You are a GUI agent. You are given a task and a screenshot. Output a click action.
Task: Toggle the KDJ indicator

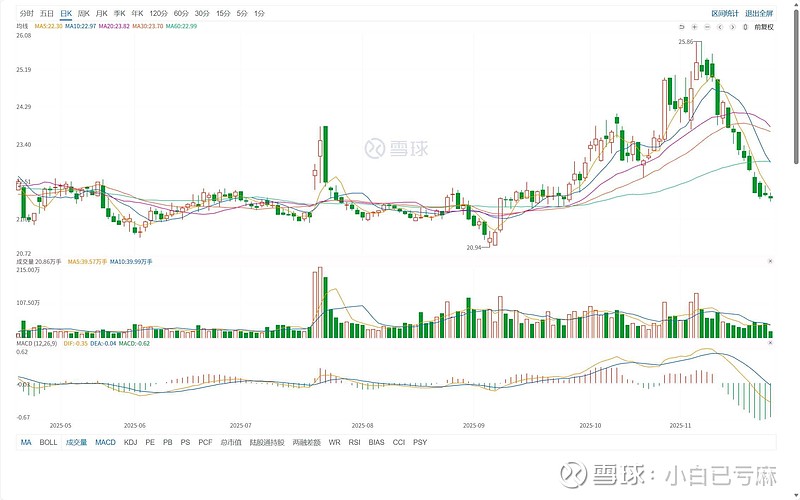[x=131, y=442]
